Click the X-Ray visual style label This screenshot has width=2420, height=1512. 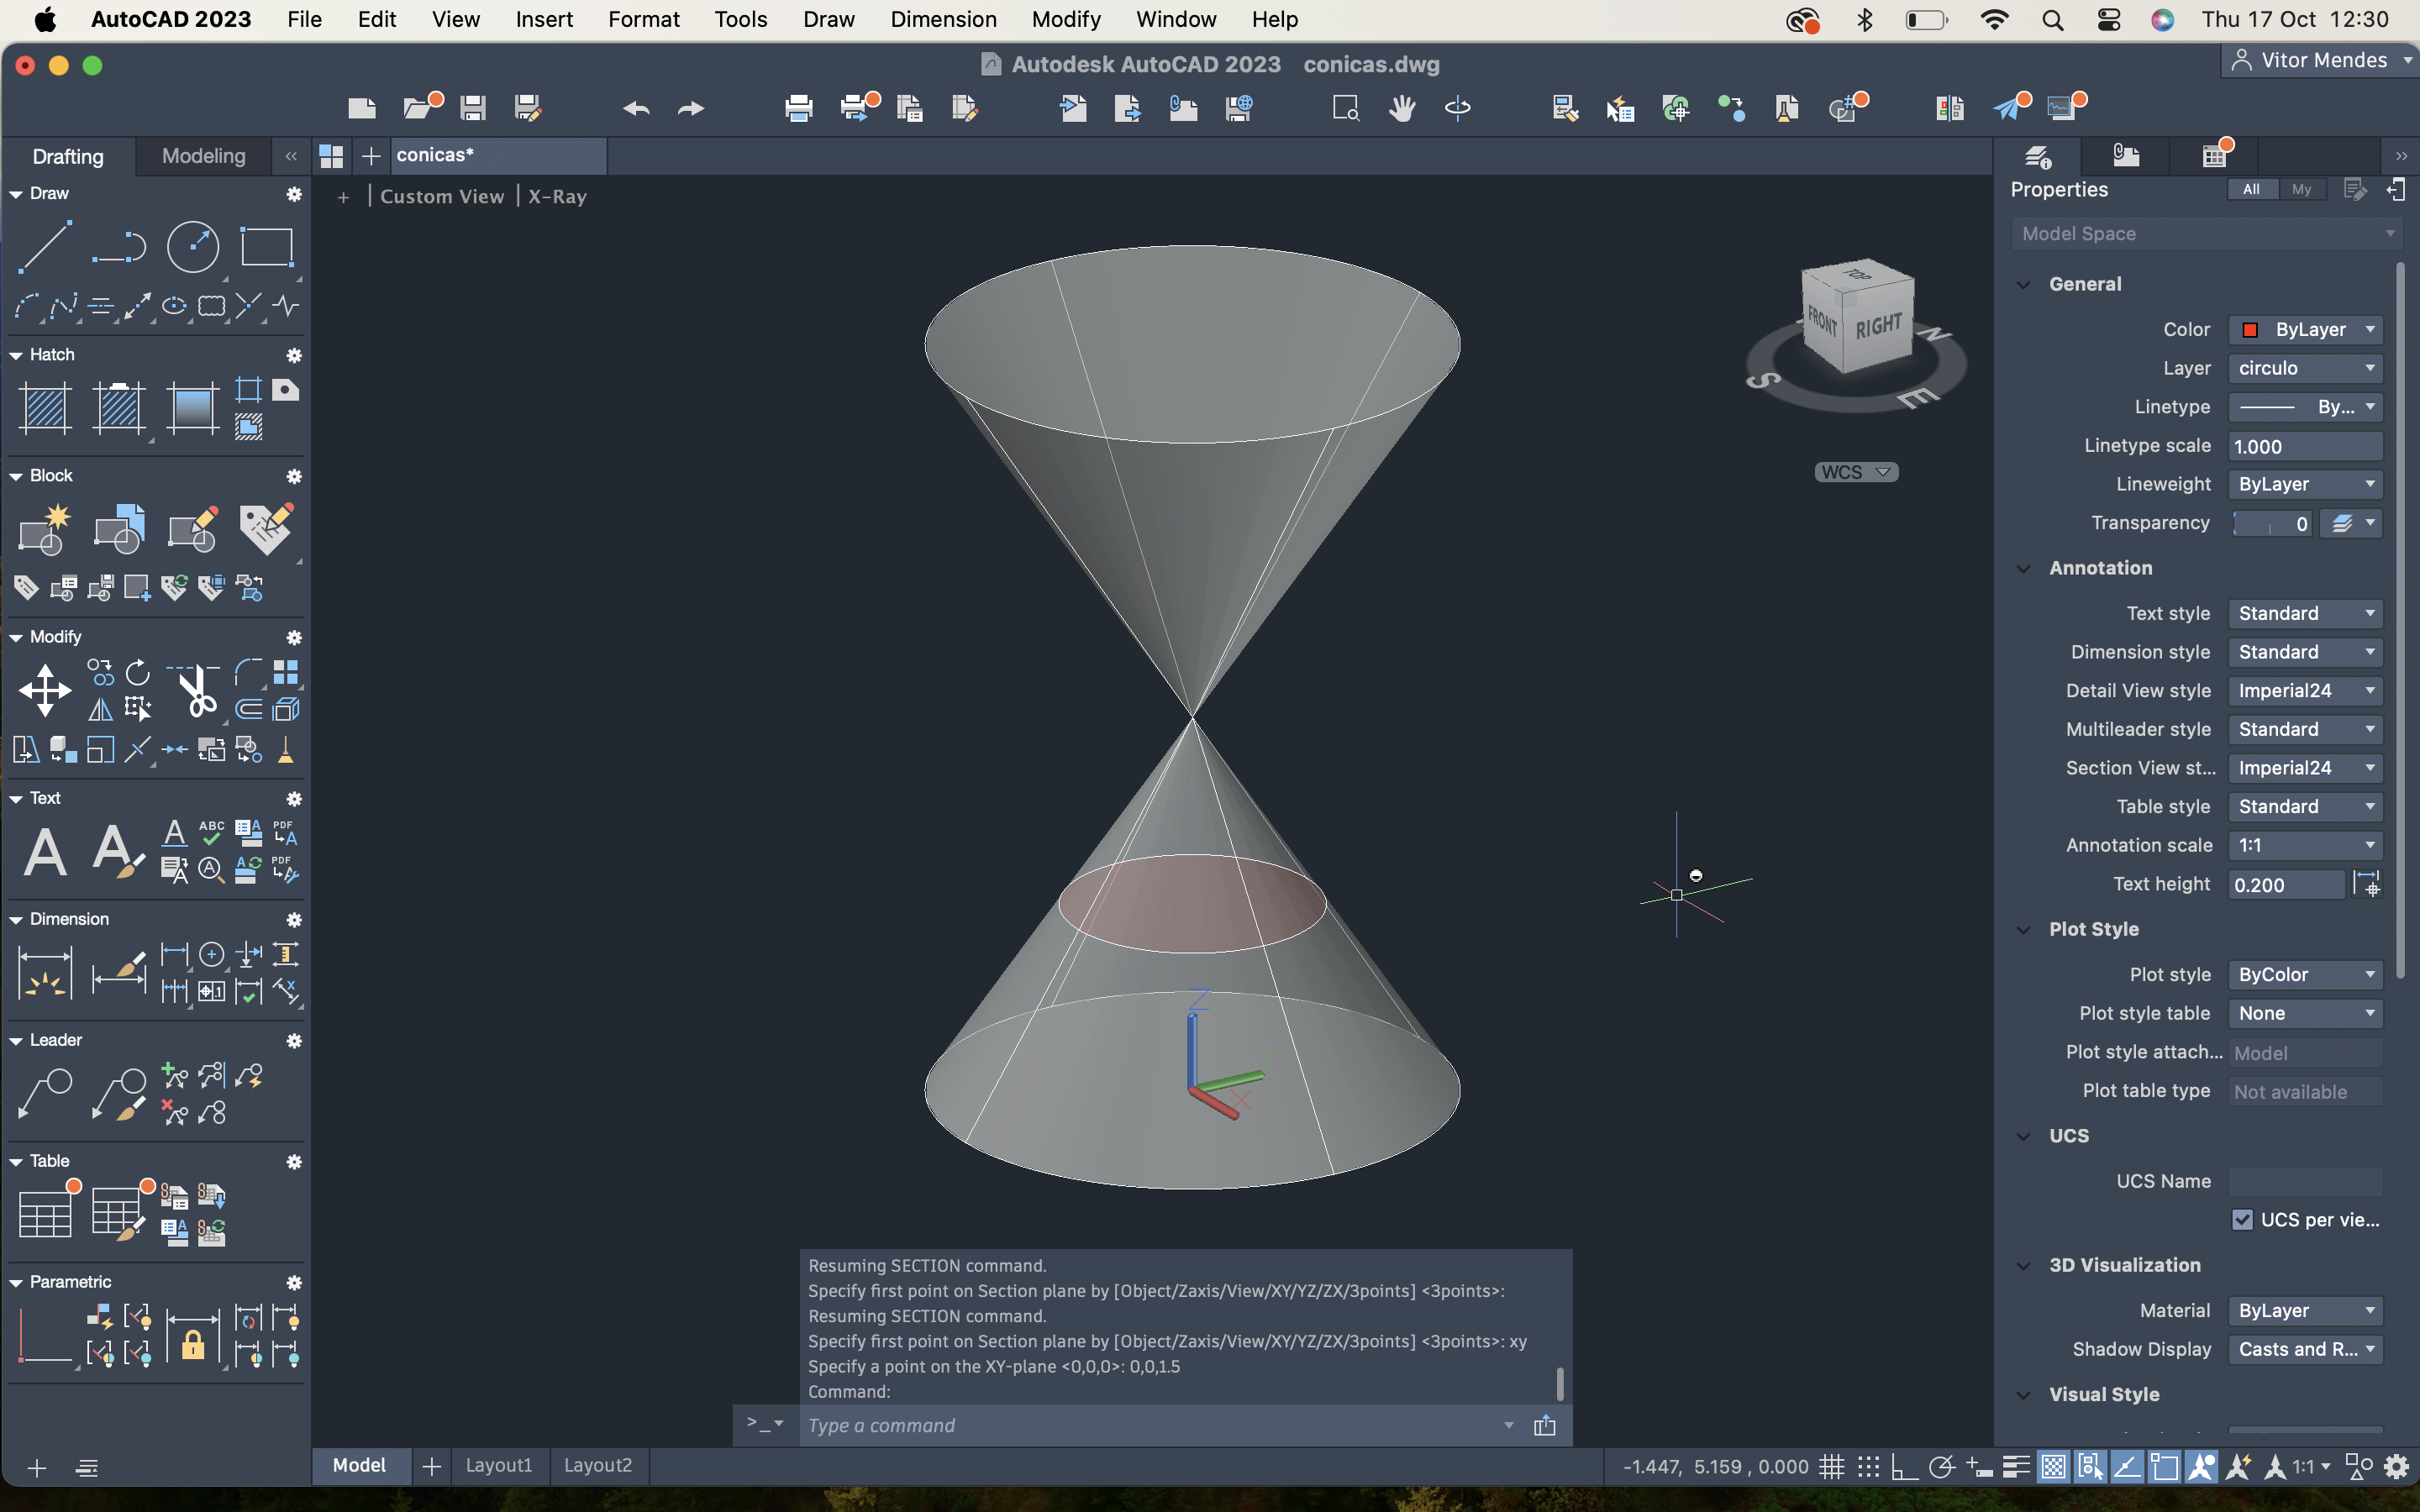click(557, 196)
